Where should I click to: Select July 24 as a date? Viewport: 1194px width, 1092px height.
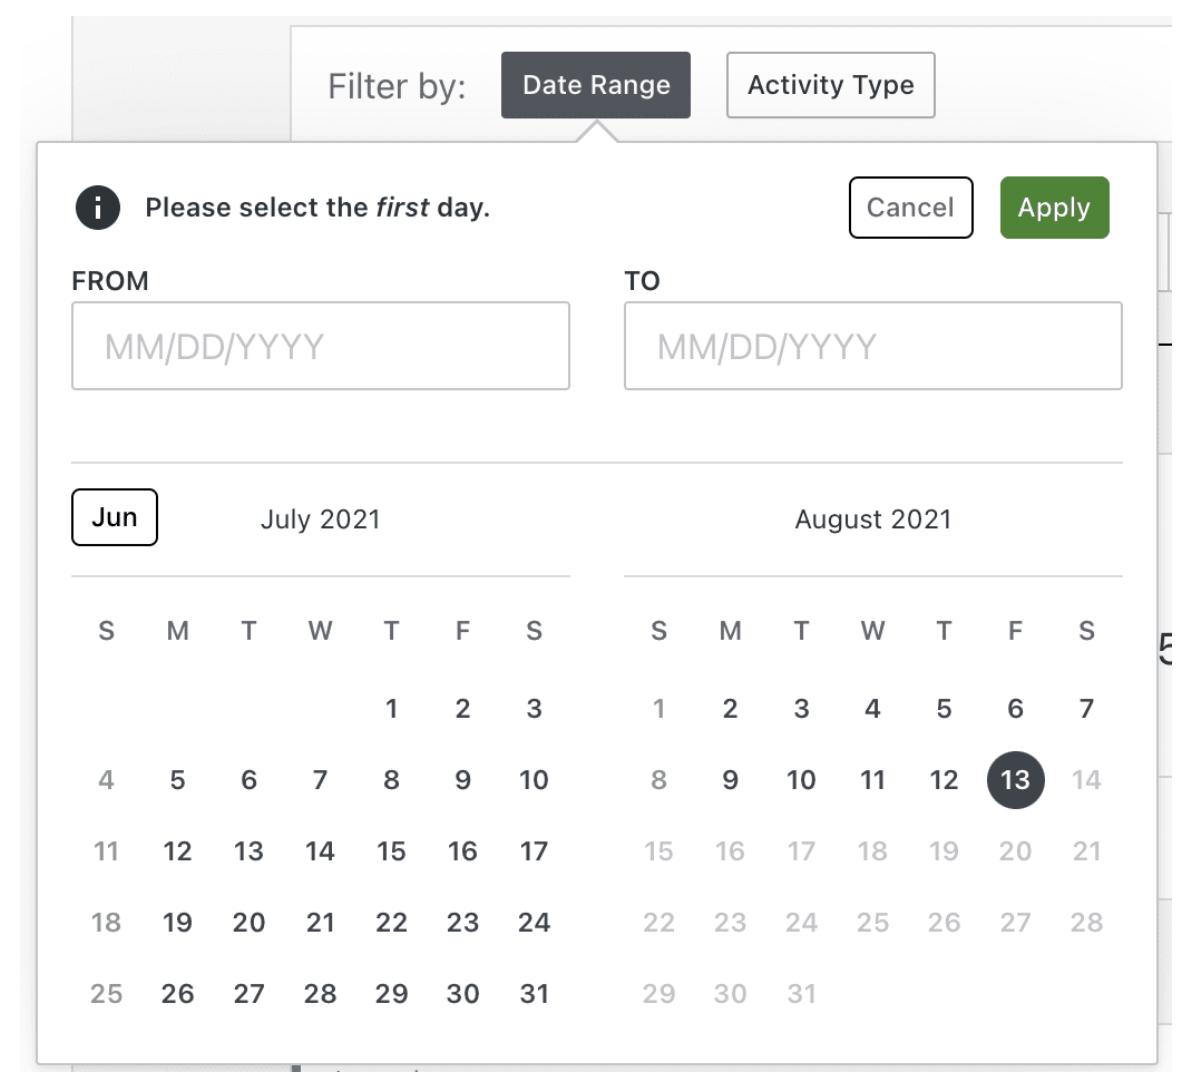[x=534, y=922]
